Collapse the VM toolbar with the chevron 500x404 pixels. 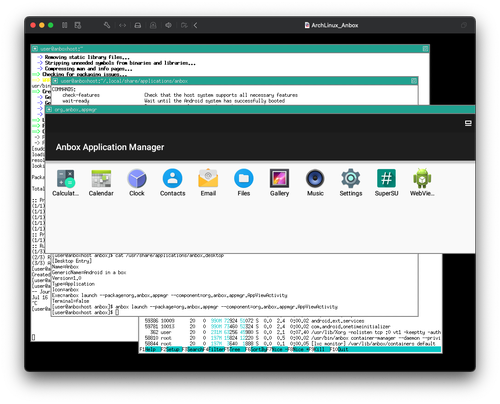196,25
